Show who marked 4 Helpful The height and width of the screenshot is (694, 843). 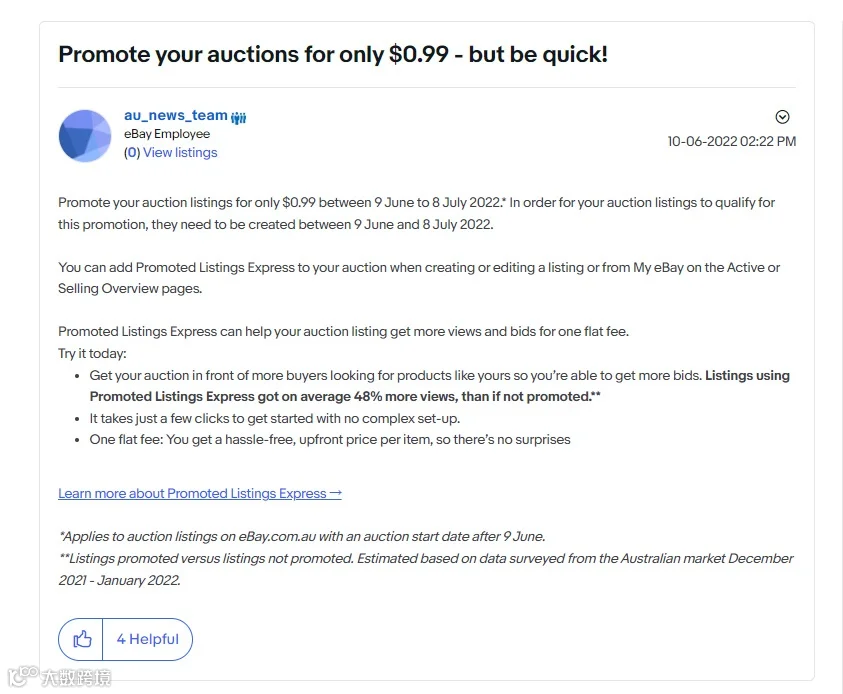coord(148,639)
